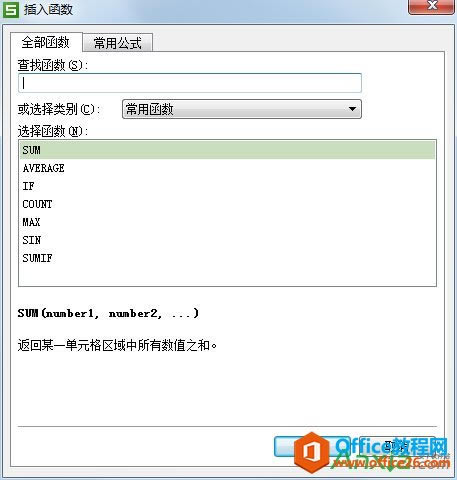Select the MAX function
Screen dimensions: 457x480
(x=228, y=222)
